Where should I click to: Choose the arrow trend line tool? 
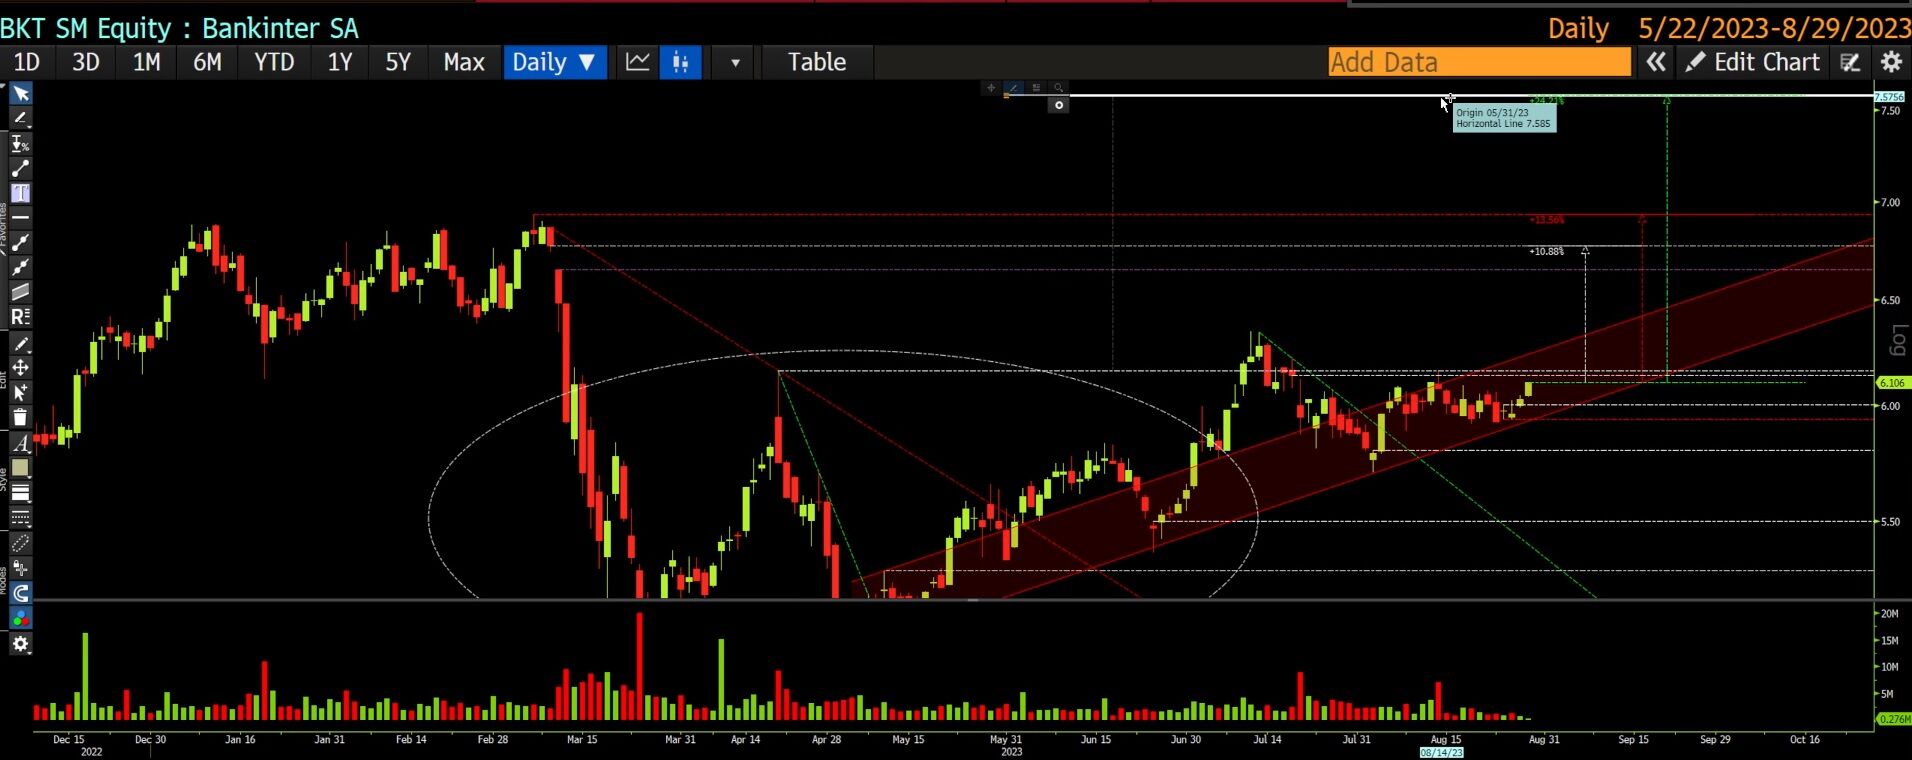point(20,267)
